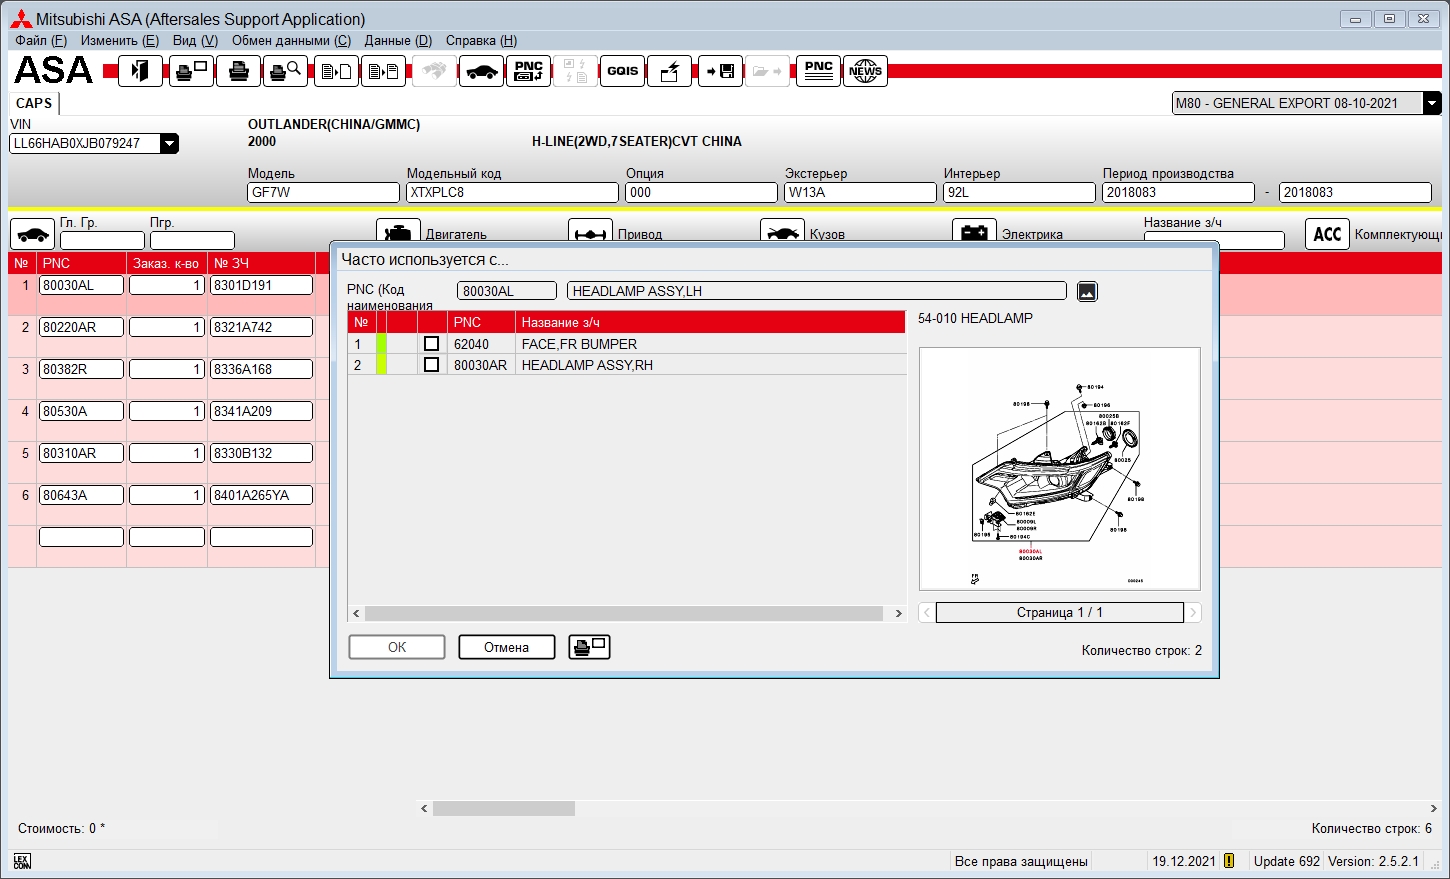Click the grayed image lightning toolbar icon
This screenshot has width=1450, height=879.
(x=575, y=71)
